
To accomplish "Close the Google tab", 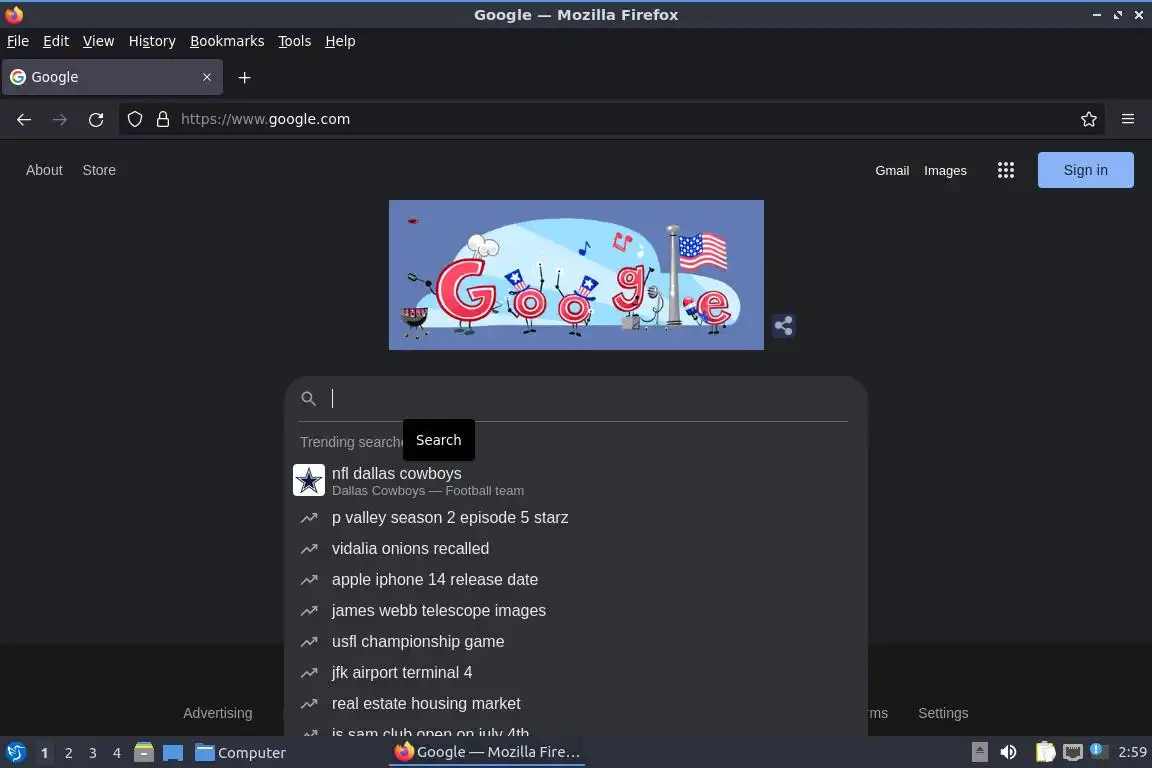I will (207, 77).
